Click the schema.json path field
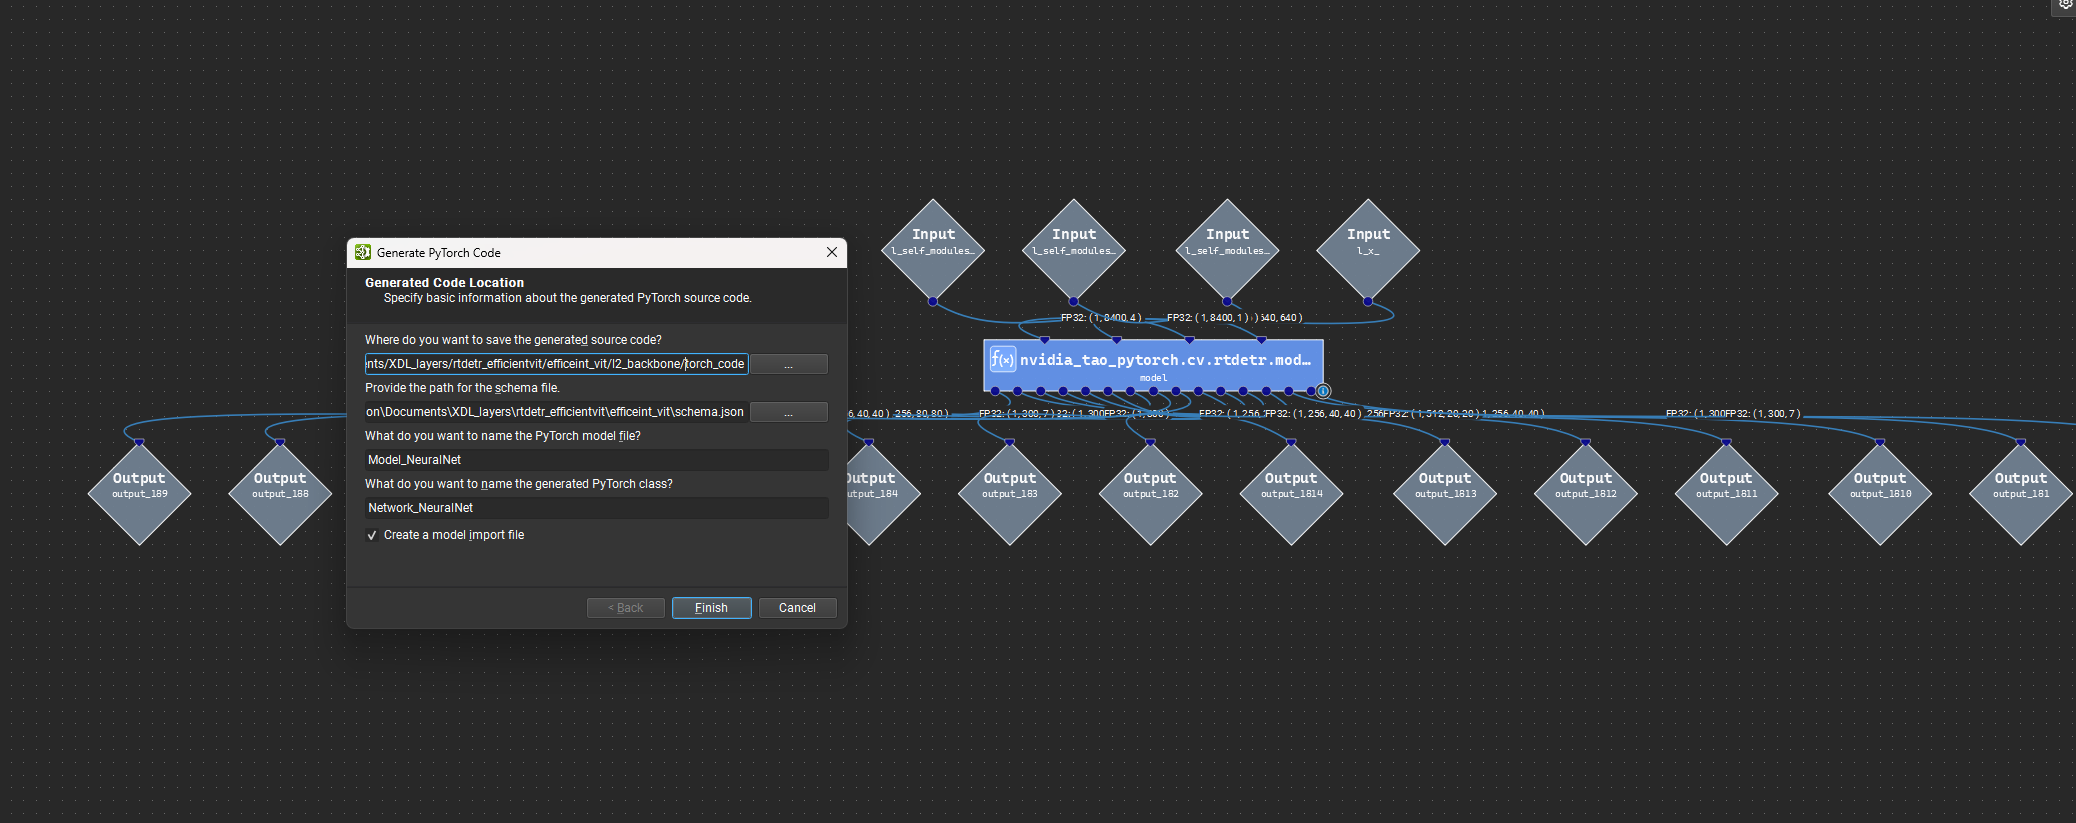The width and height of the screenshot is (2076, 823). tap(556, 412)
